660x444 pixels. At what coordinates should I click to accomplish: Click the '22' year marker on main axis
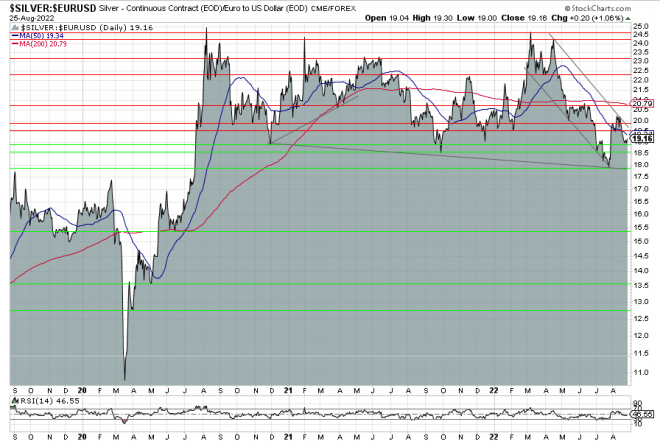click(494, 389)
